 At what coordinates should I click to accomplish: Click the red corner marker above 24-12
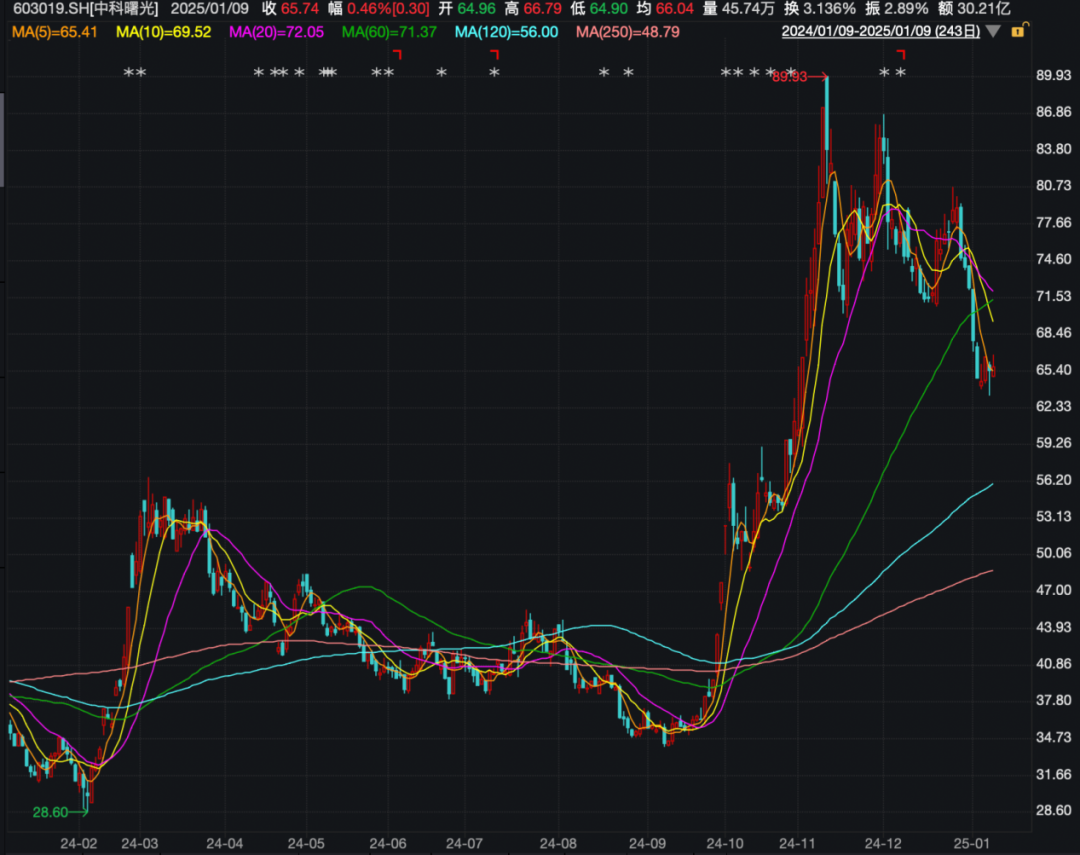point(901,54)
